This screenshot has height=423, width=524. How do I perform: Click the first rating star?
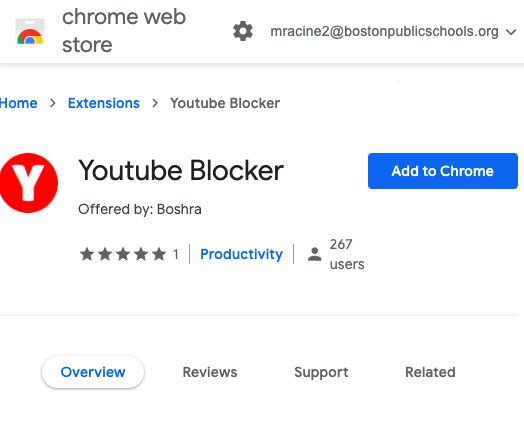click(x=87, y=254)
